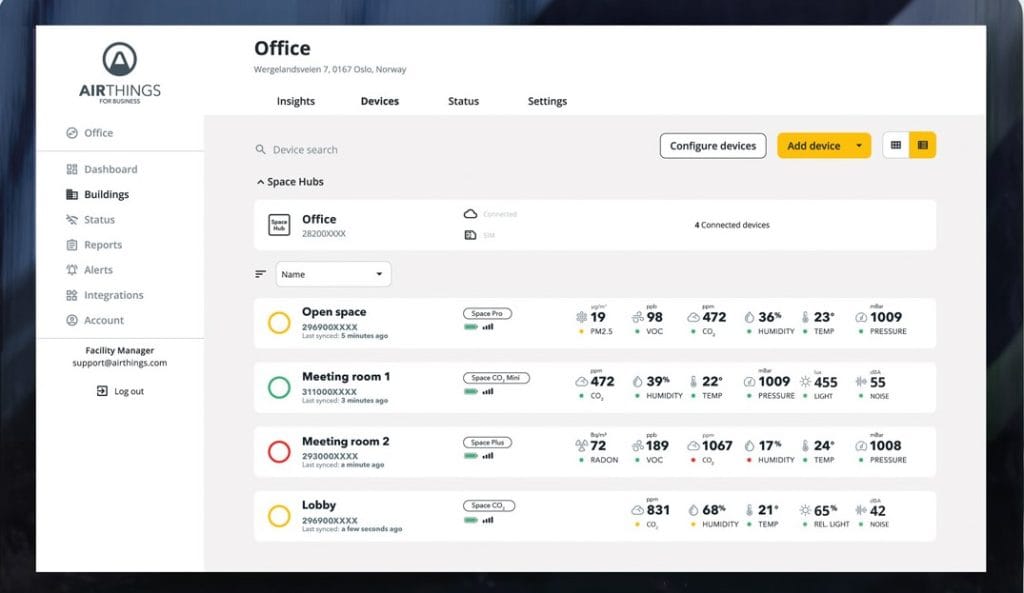The image size is (1024, 593).
Task: Collapse the Space Hubs section
Action: coord(261,183)
